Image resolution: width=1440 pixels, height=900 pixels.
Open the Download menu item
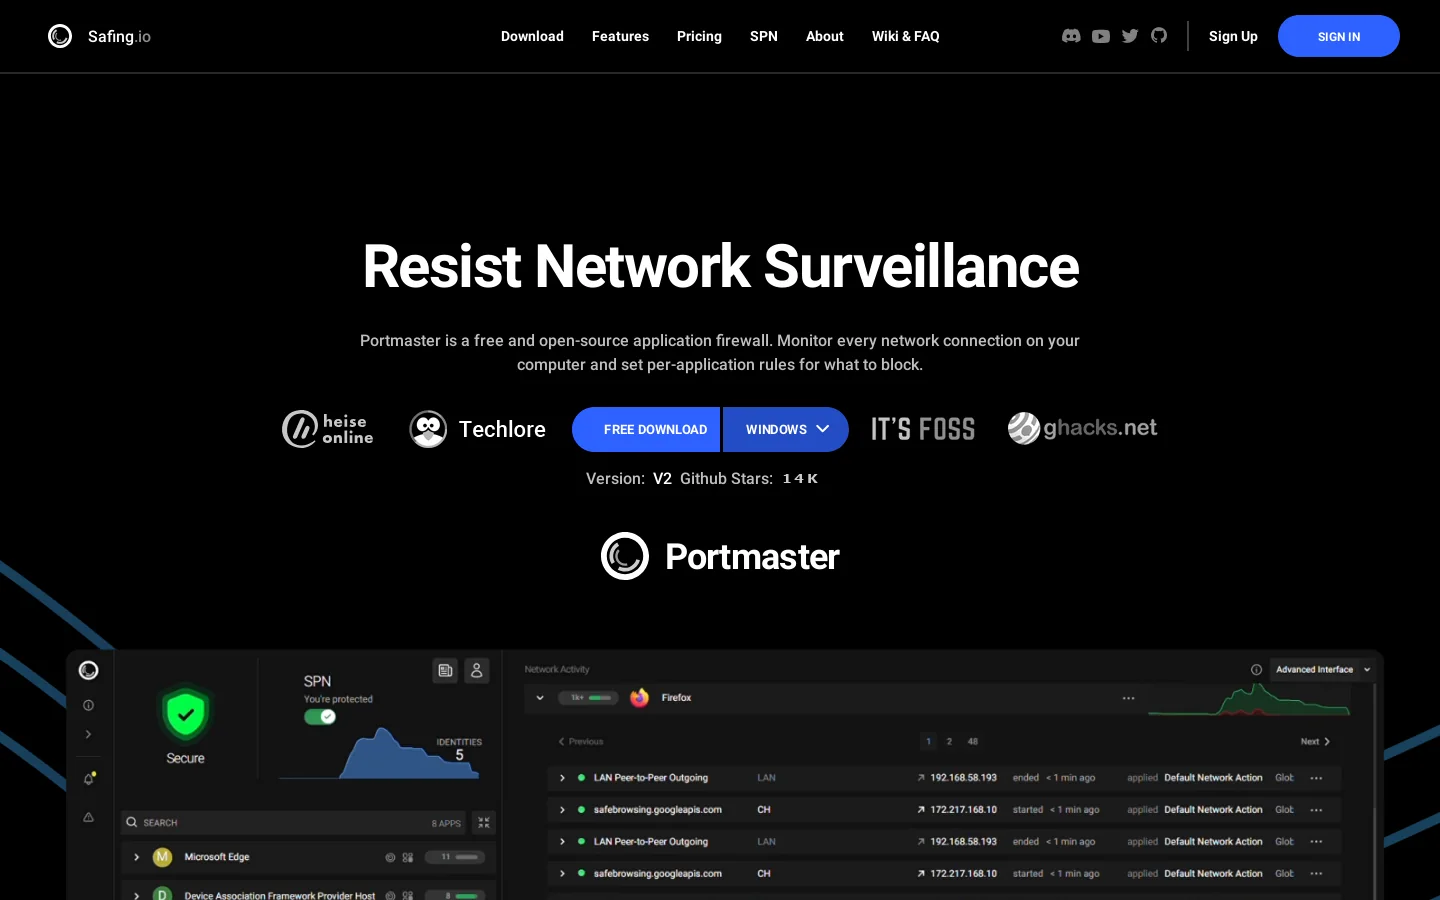coord(532,36)
